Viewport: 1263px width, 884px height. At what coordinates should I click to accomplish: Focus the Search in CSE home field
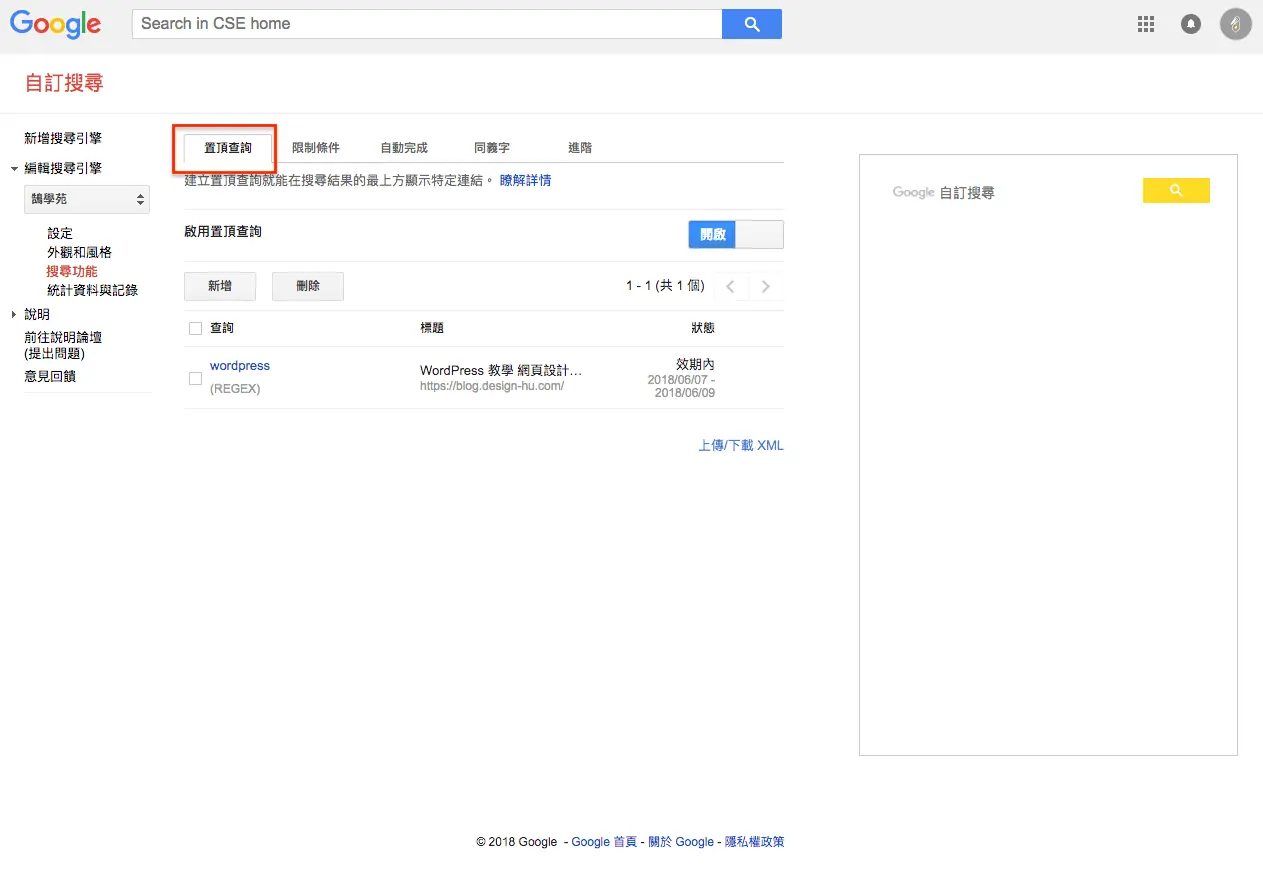427,24
